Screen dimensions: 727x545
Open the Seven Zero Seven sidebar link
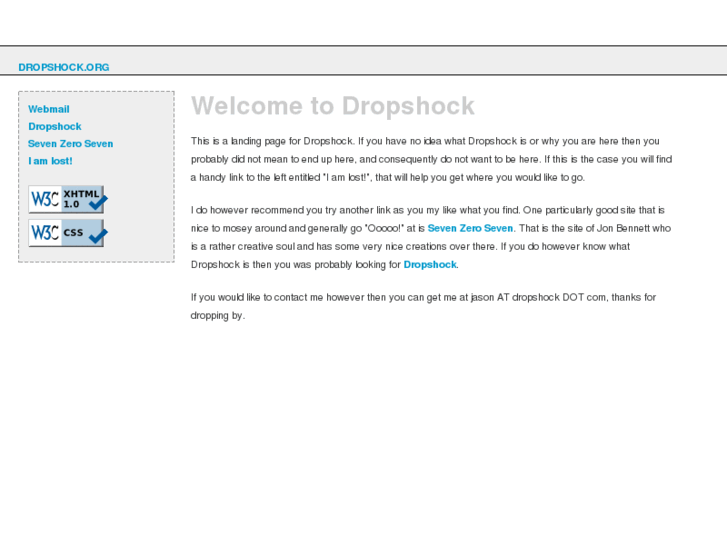click(x=70, y=144)
